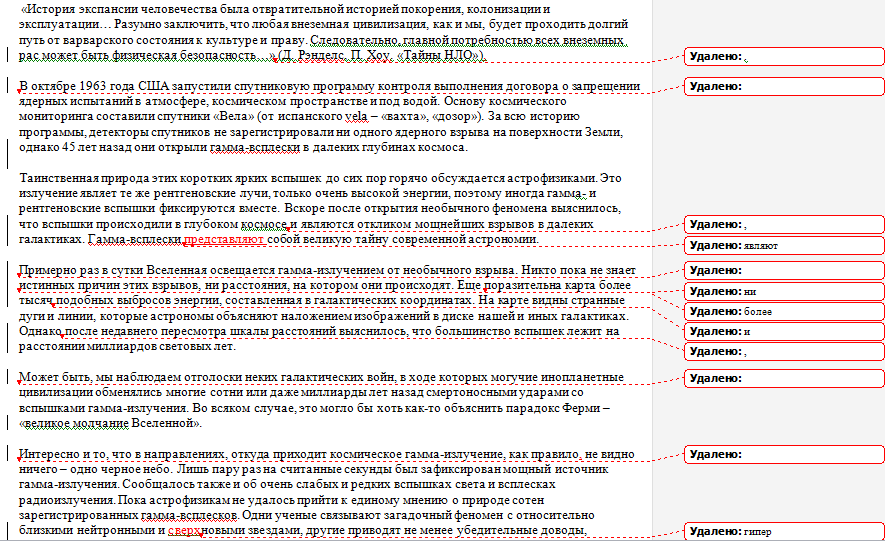Click the inserted red prefix 'сверх'
The image size is (885, 541).
click(x=184, y=530)
